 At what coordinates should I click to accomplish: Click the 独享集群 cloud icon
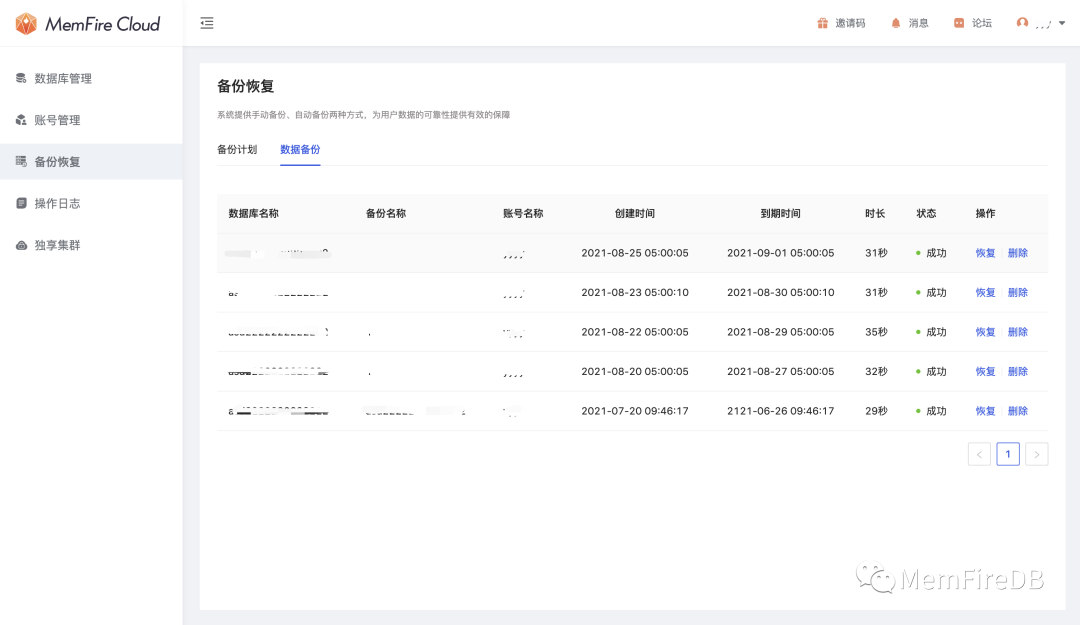(x=21, y=245)
